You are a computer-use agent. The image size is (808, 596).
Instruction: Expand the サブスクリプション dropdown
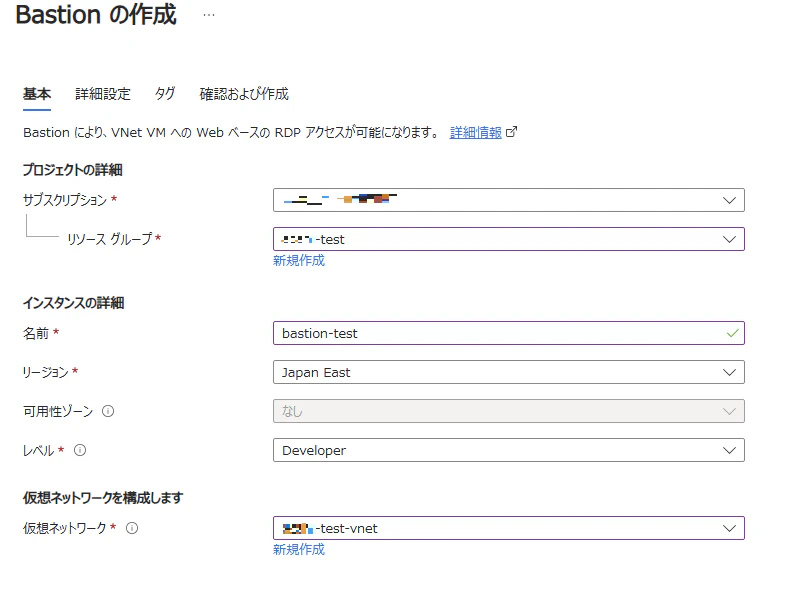pos(509,200)
